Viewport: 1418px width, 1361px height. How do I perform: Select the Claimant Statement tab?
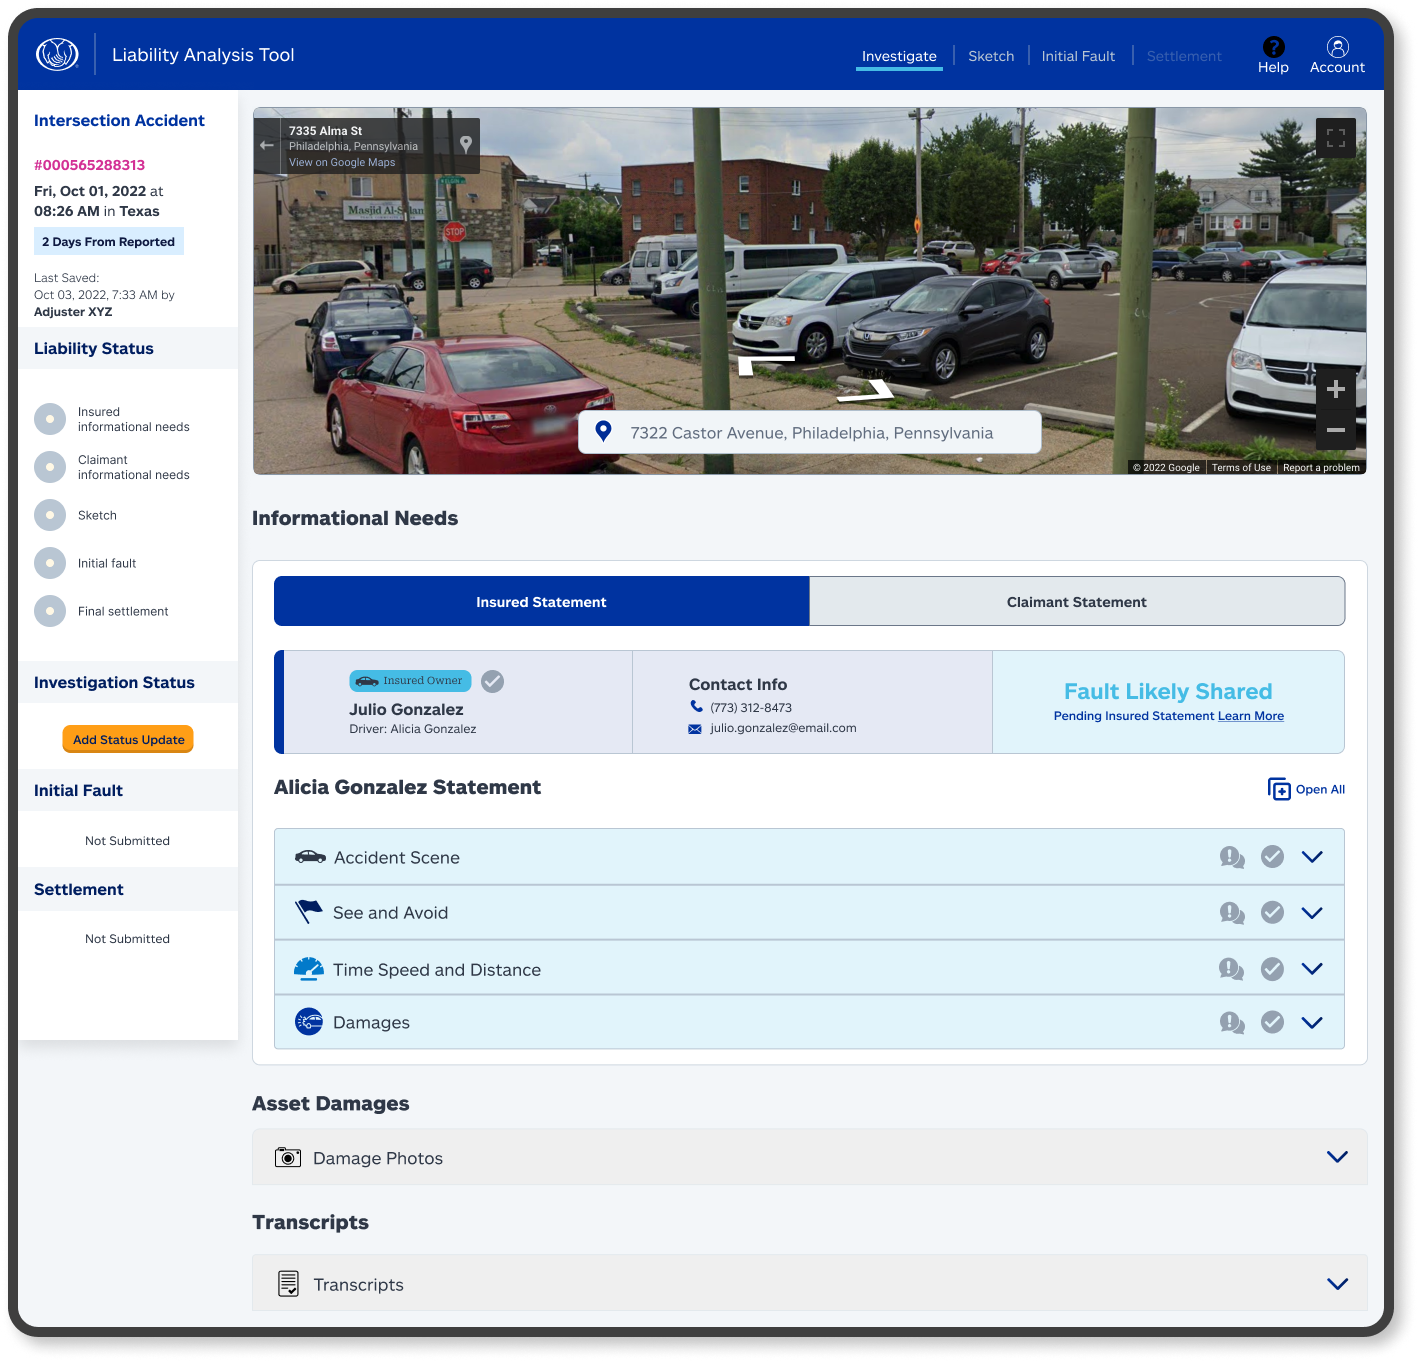click(x=1077, y=602)
